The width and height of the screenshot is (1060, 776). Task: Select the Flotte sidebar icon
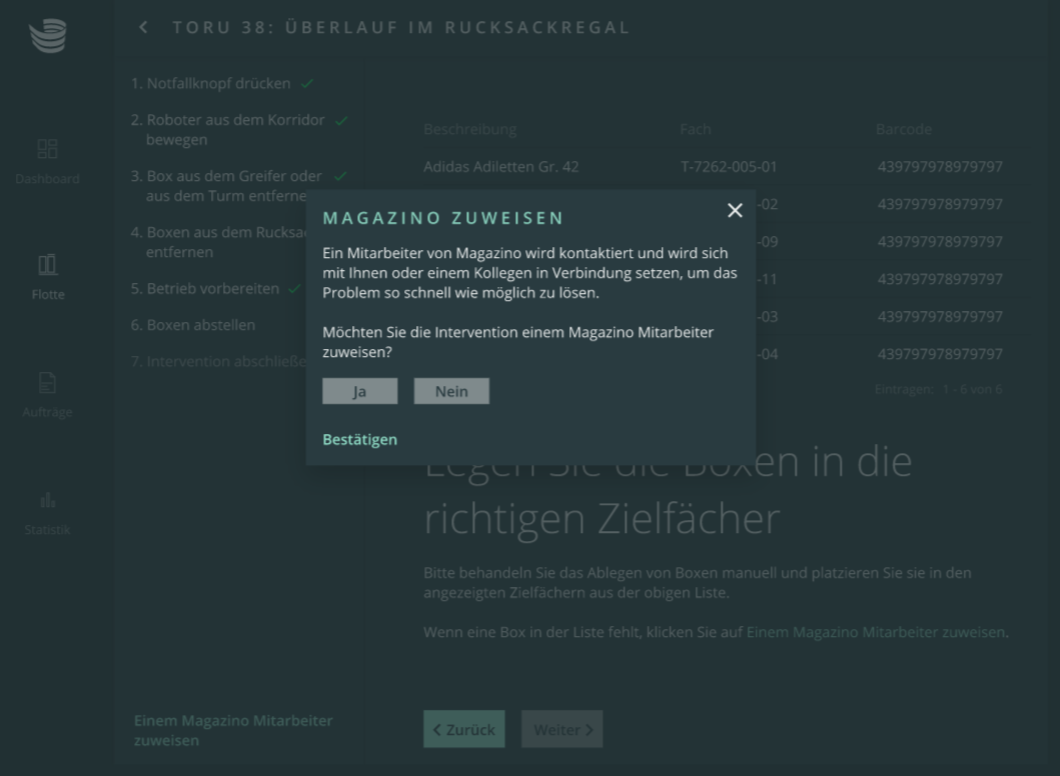47,265
